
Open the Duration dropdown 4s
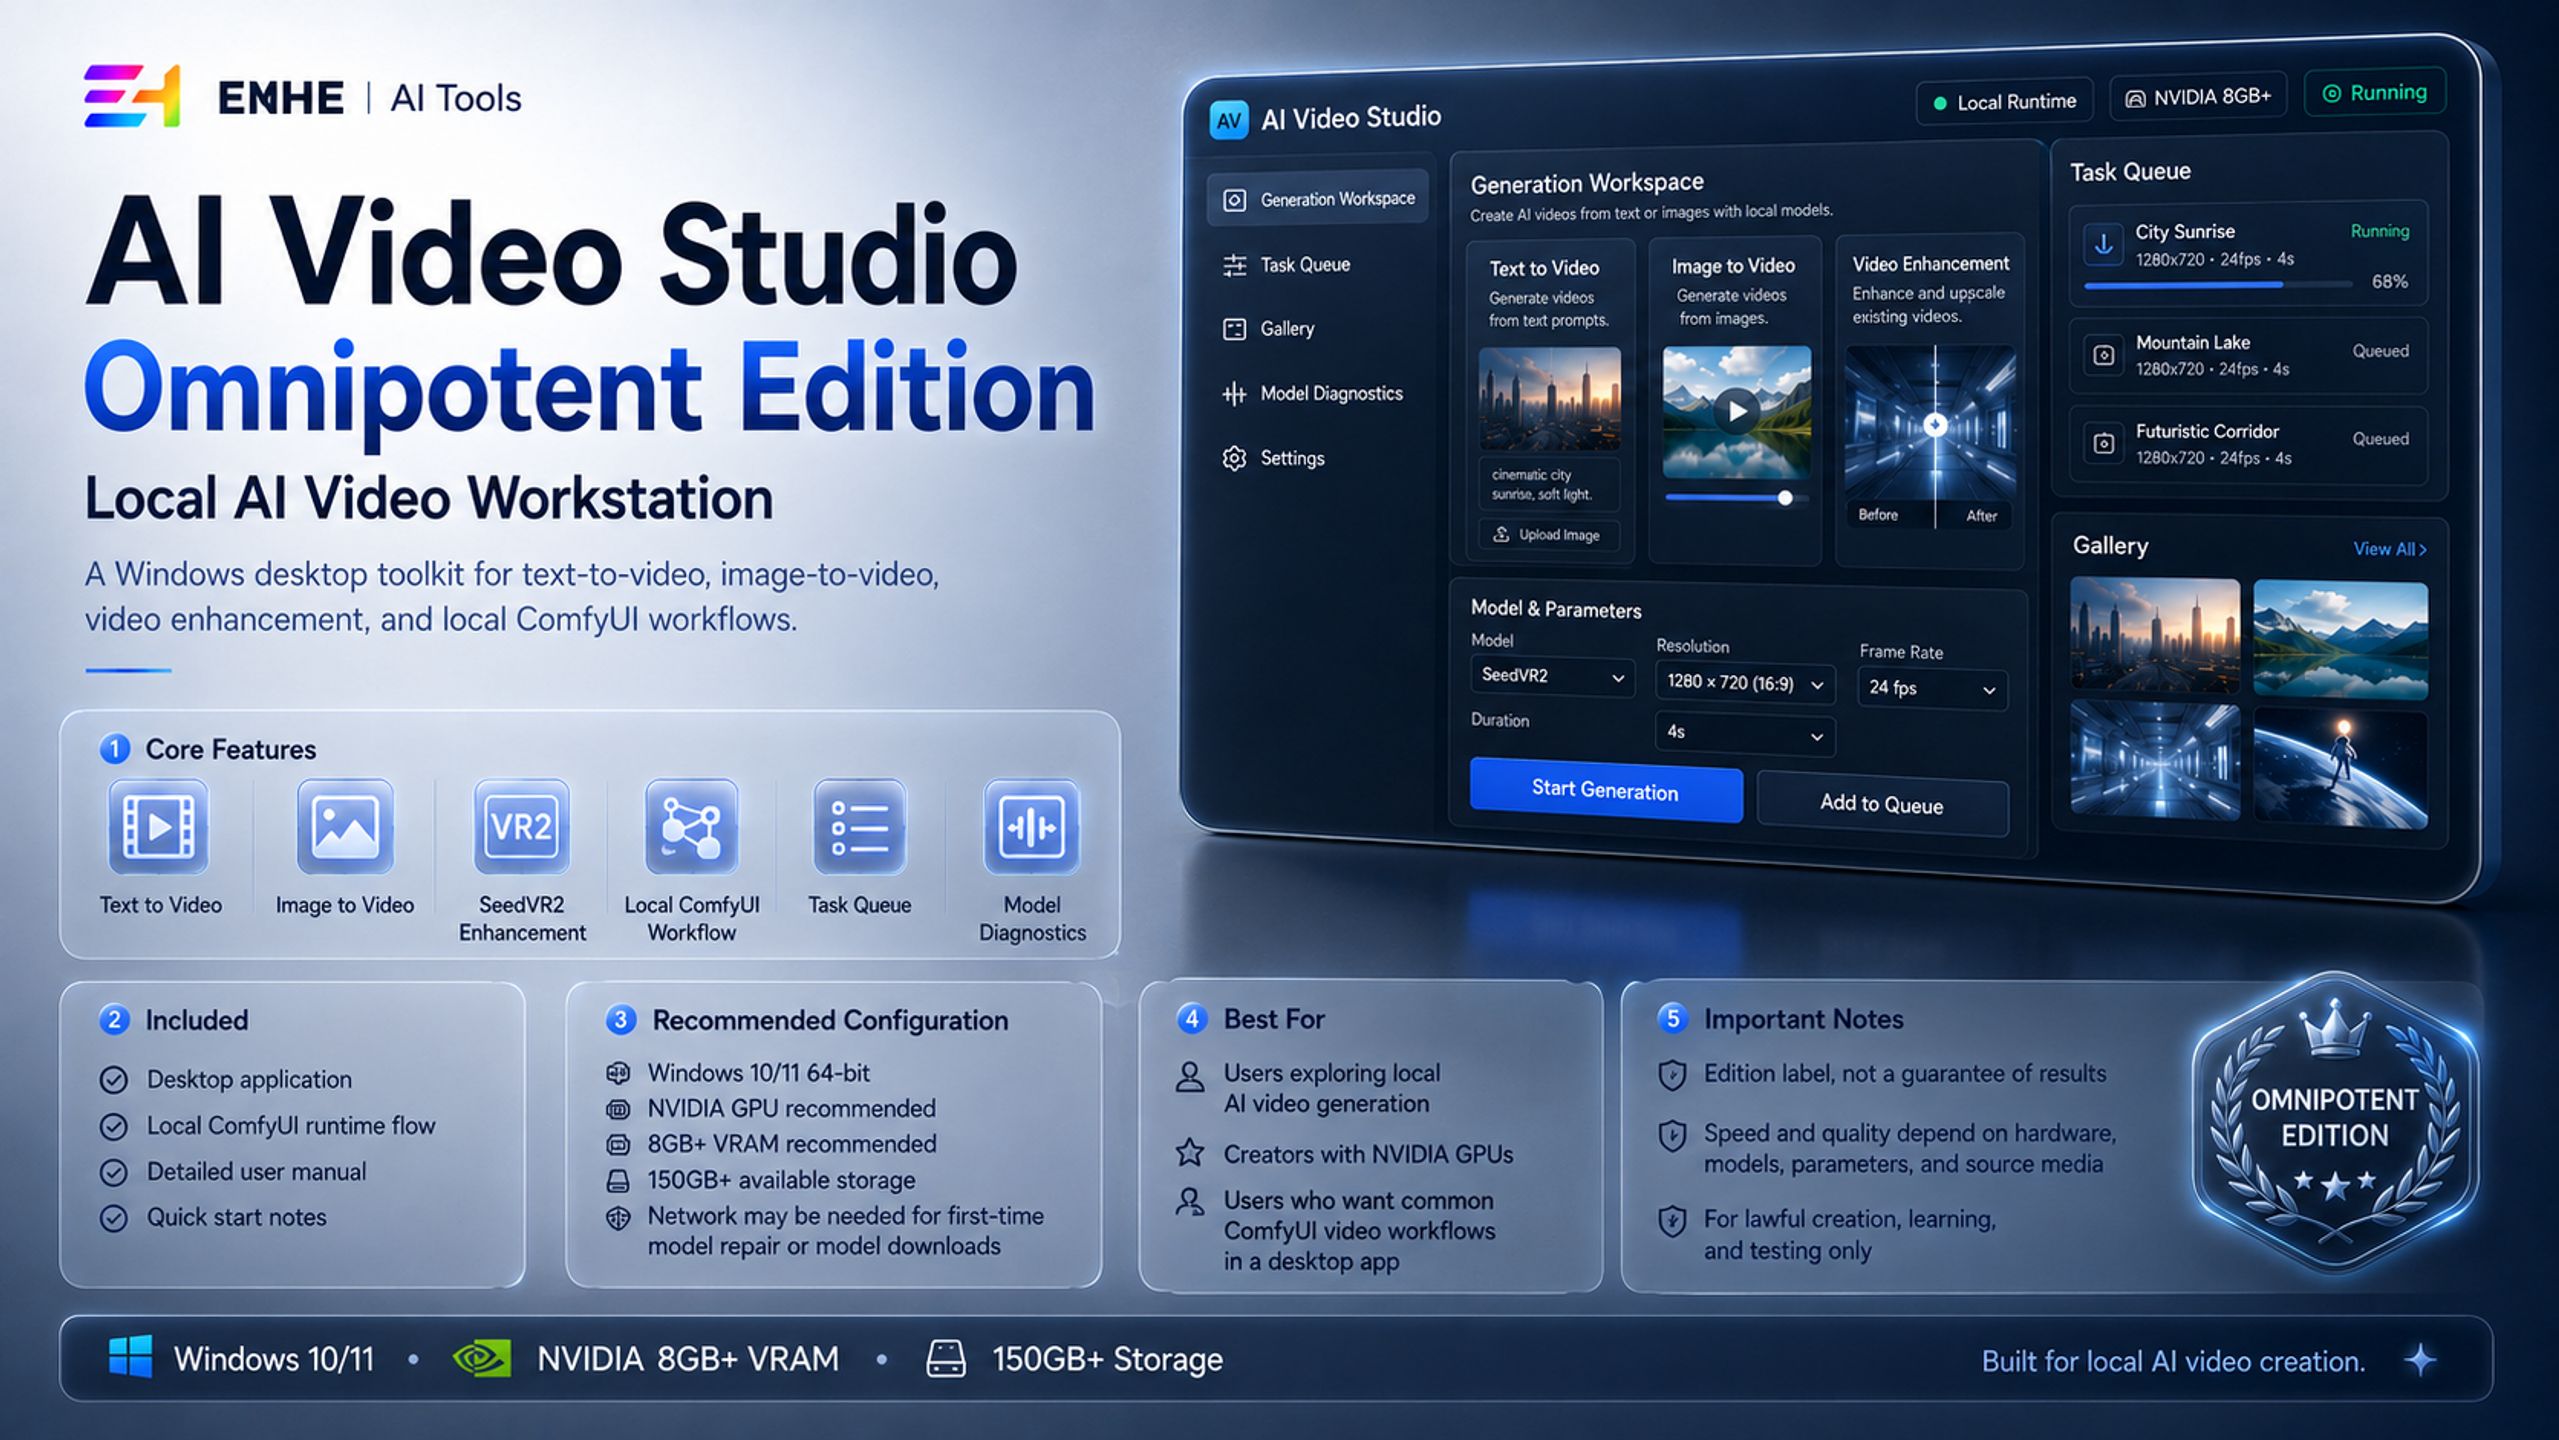click(1745, 733)
